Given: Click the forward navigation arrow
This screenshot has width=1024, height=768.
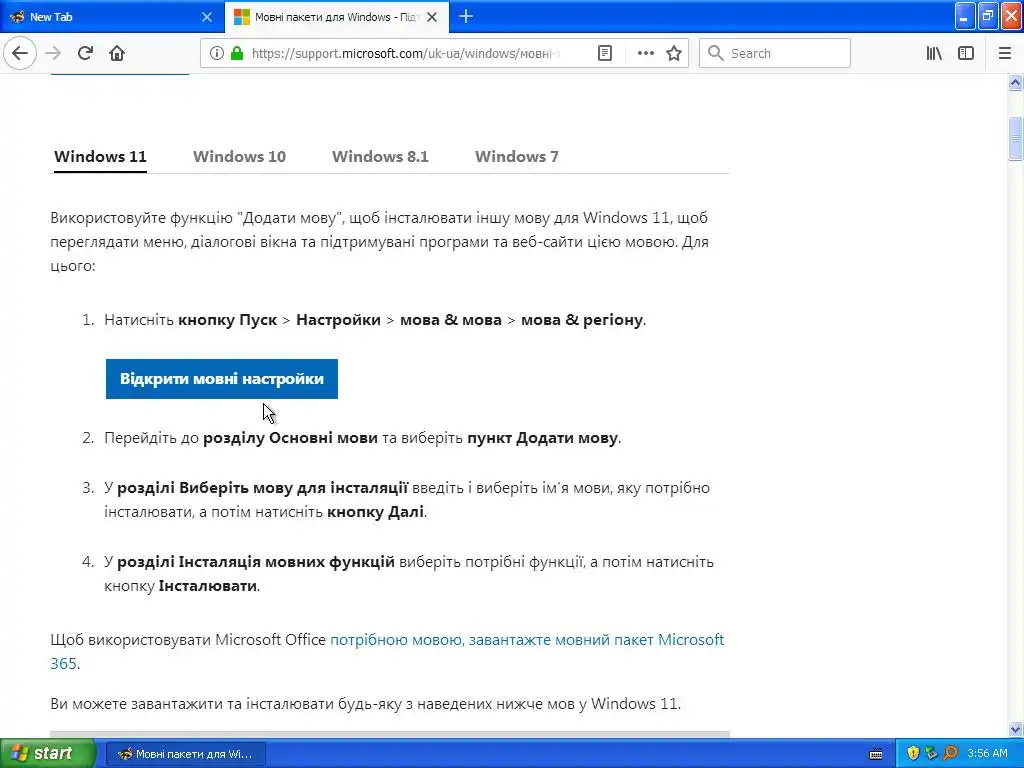Looking at the screenshot, I should pos(53,54).
